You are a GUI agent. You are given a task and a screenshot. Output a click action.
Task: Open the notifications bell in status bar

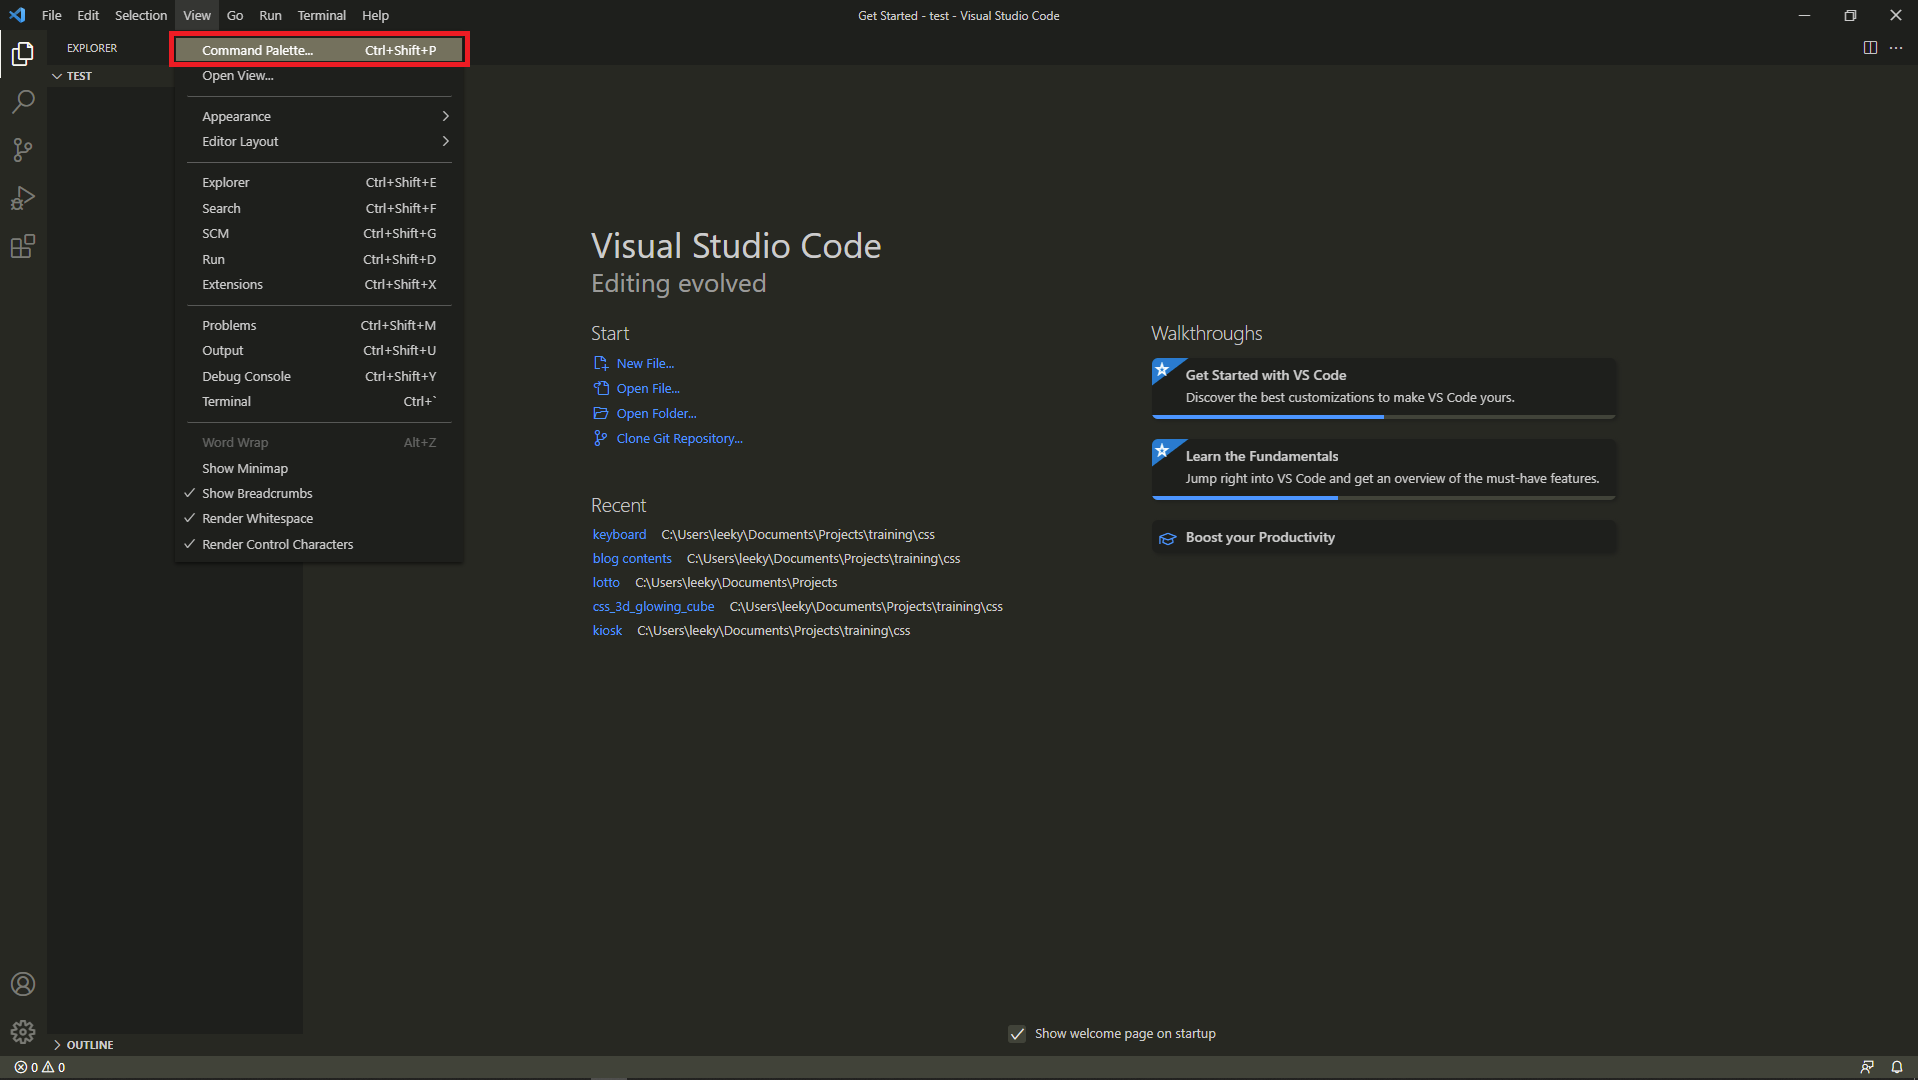(x=1896, y=1067)
